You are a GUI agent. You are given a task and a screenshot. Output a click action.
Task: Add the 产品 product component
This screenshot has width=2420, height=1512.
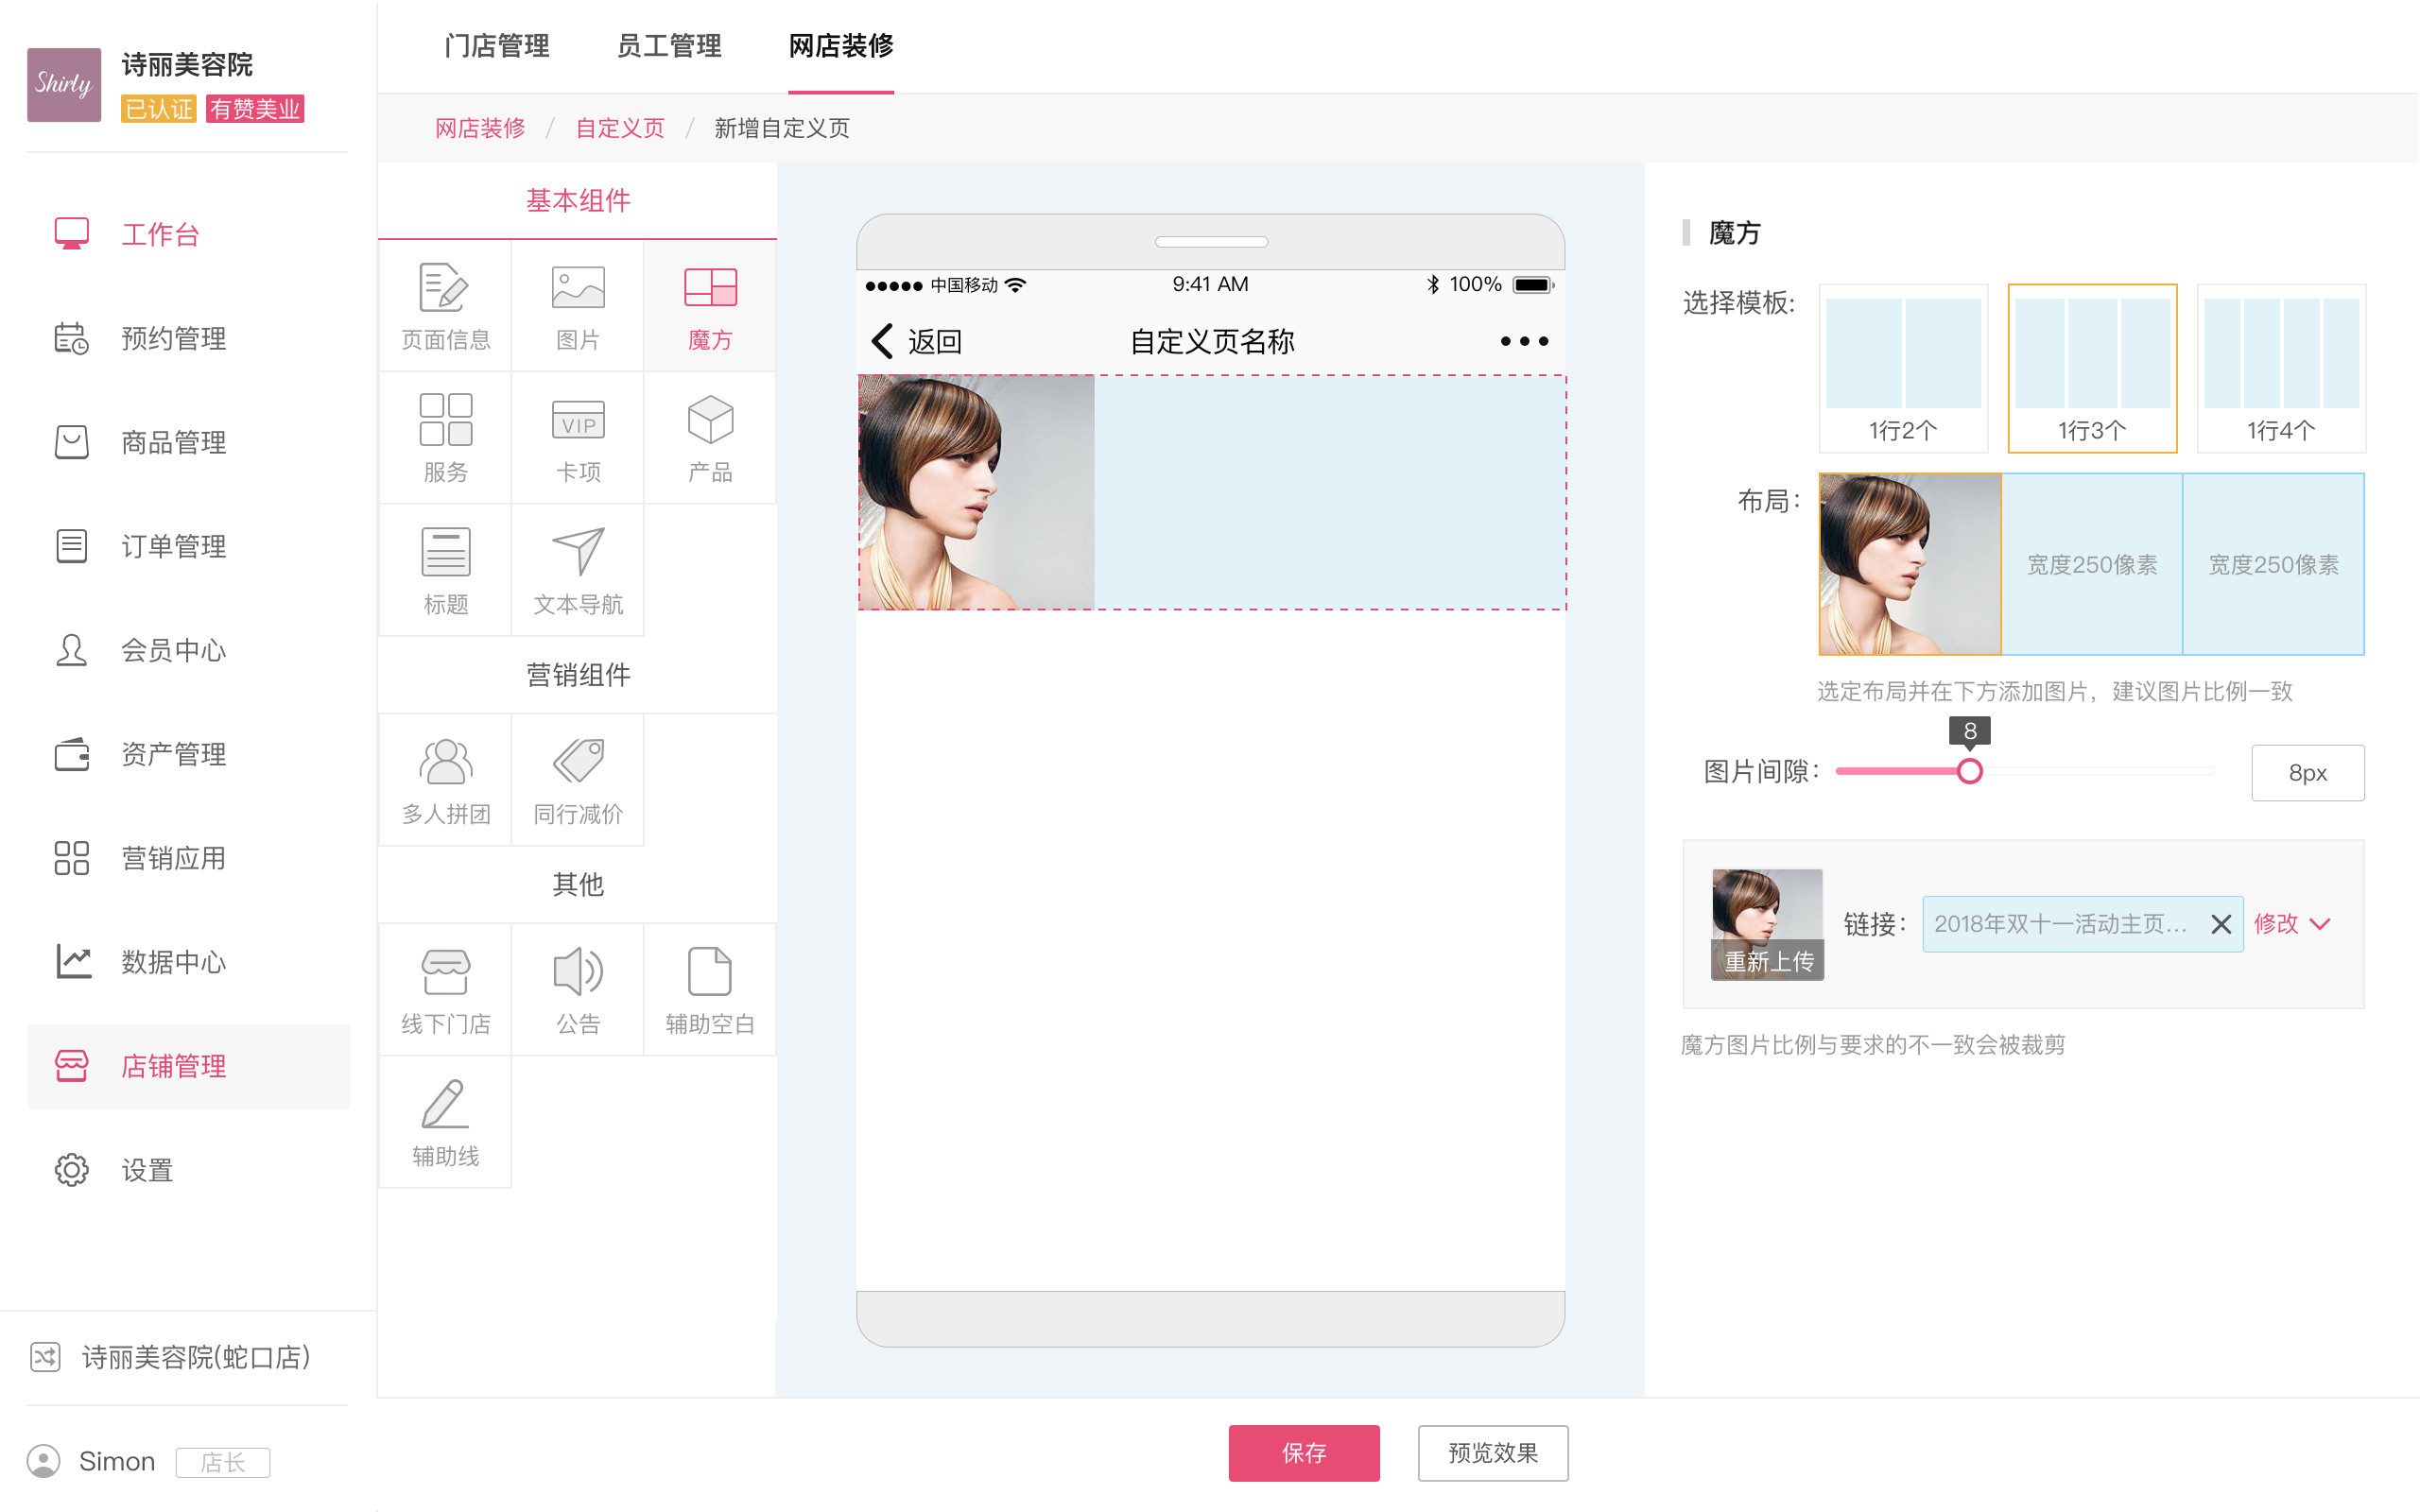[x=710, y=438]
